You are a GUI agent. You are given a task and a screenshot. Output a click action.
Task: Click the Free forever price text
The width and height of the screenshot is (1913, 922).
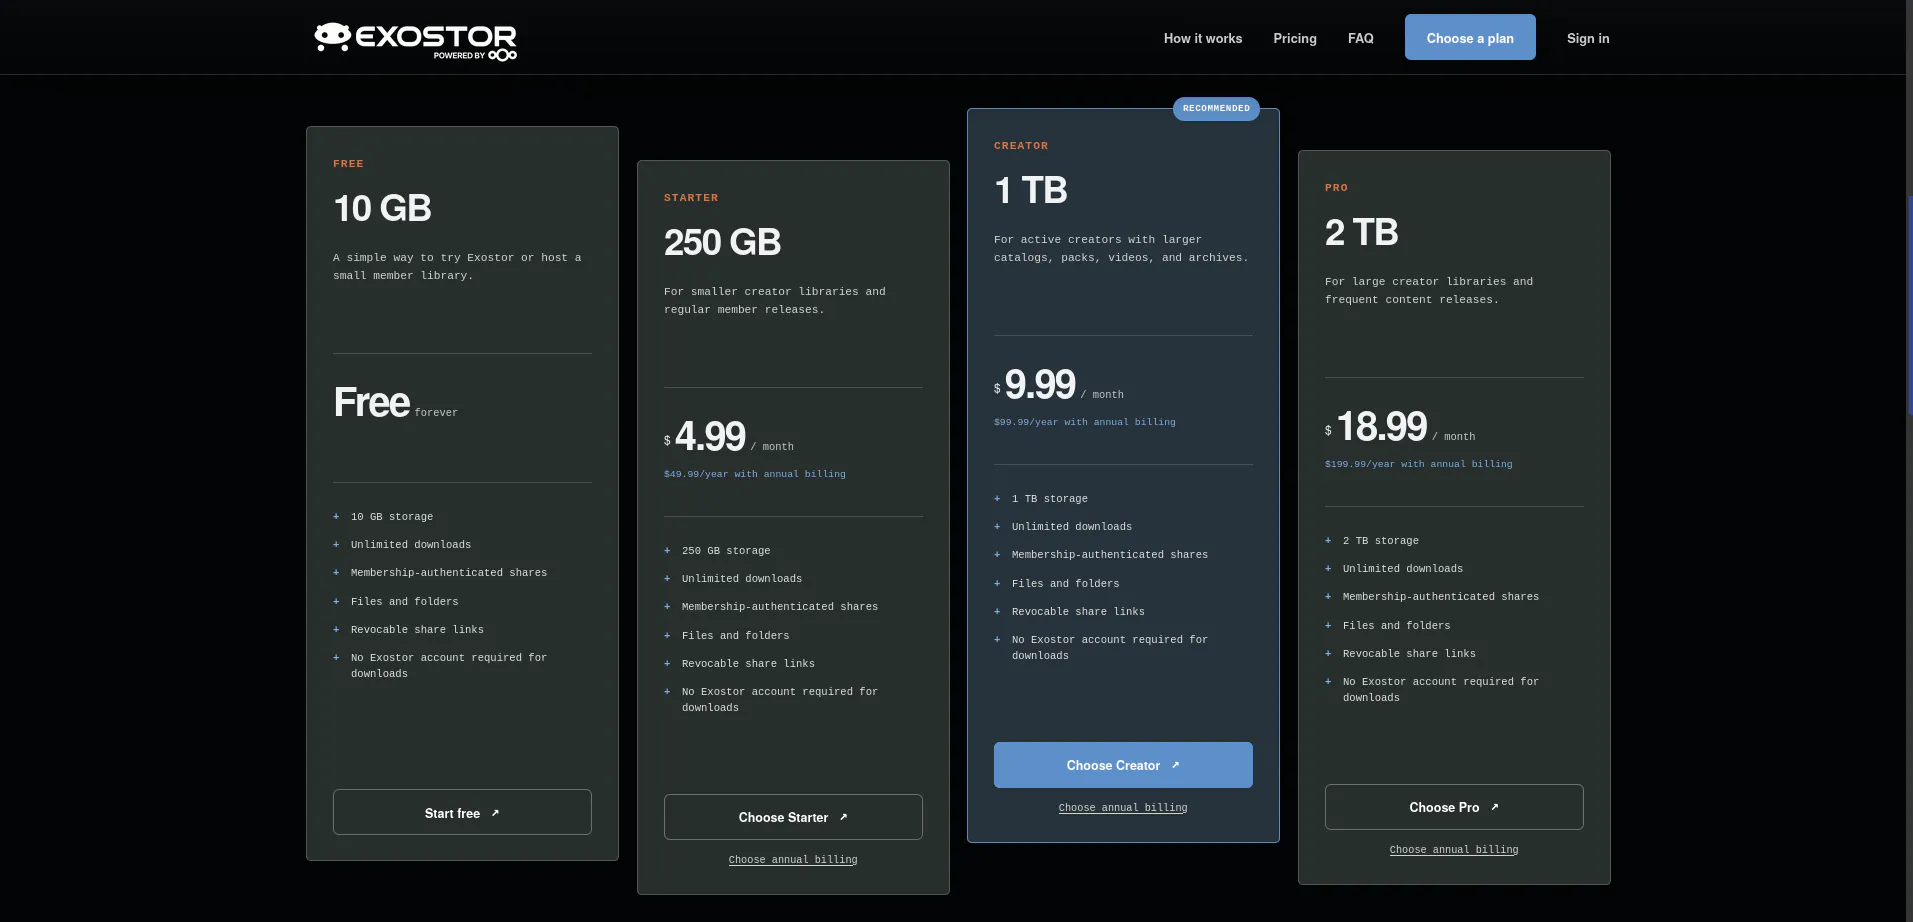click(396, 403)
